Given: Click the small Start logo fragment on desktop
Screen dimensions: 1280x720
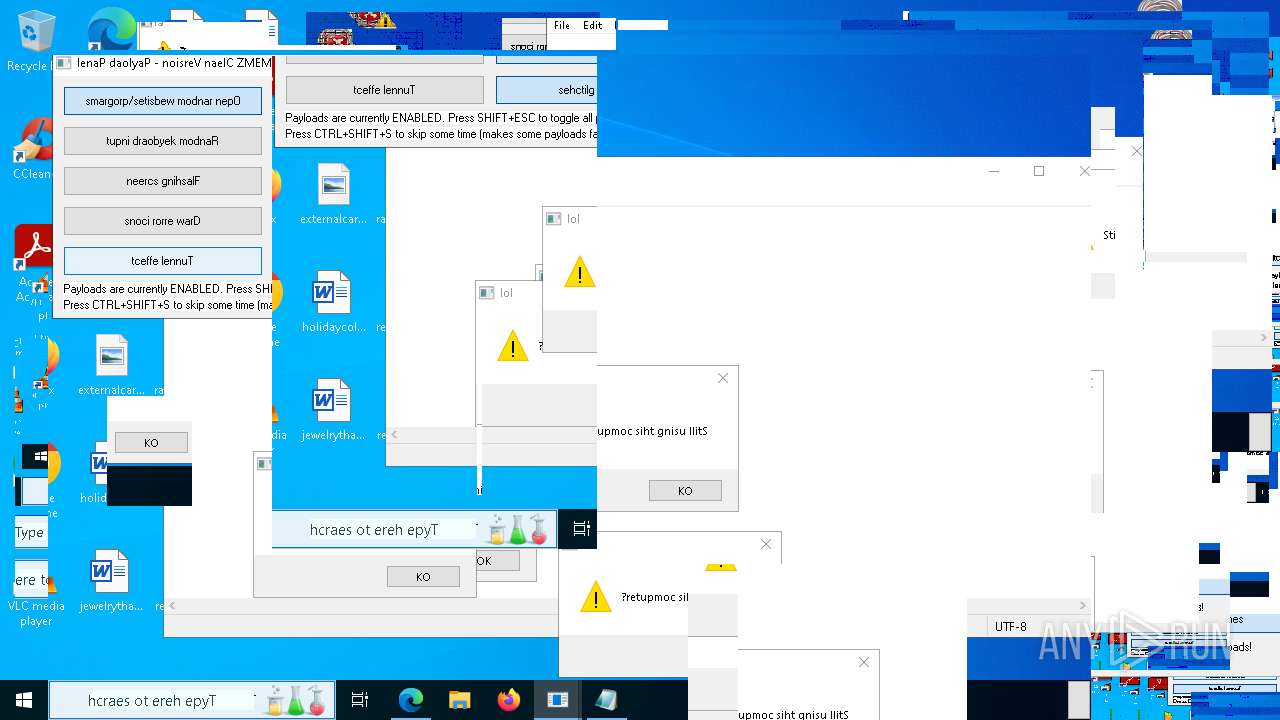Looking at the screenshot, I should (x=40, y=457).
